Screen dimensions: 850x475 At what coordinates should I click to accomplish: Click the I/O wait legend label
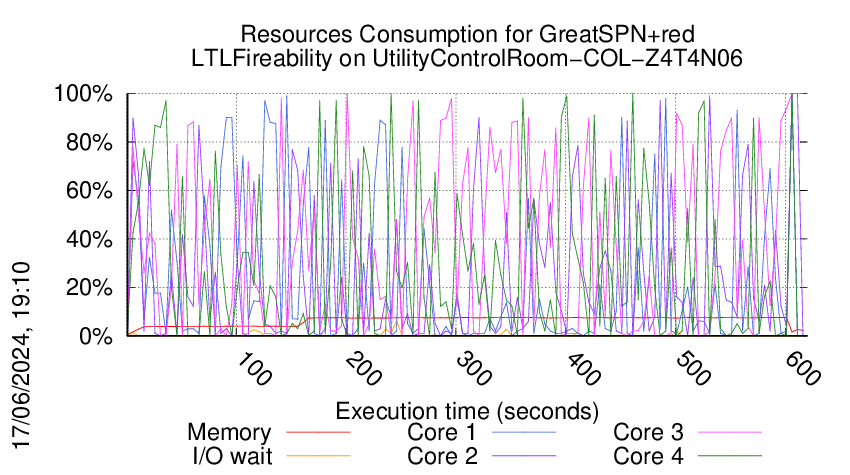pos(233,456)
